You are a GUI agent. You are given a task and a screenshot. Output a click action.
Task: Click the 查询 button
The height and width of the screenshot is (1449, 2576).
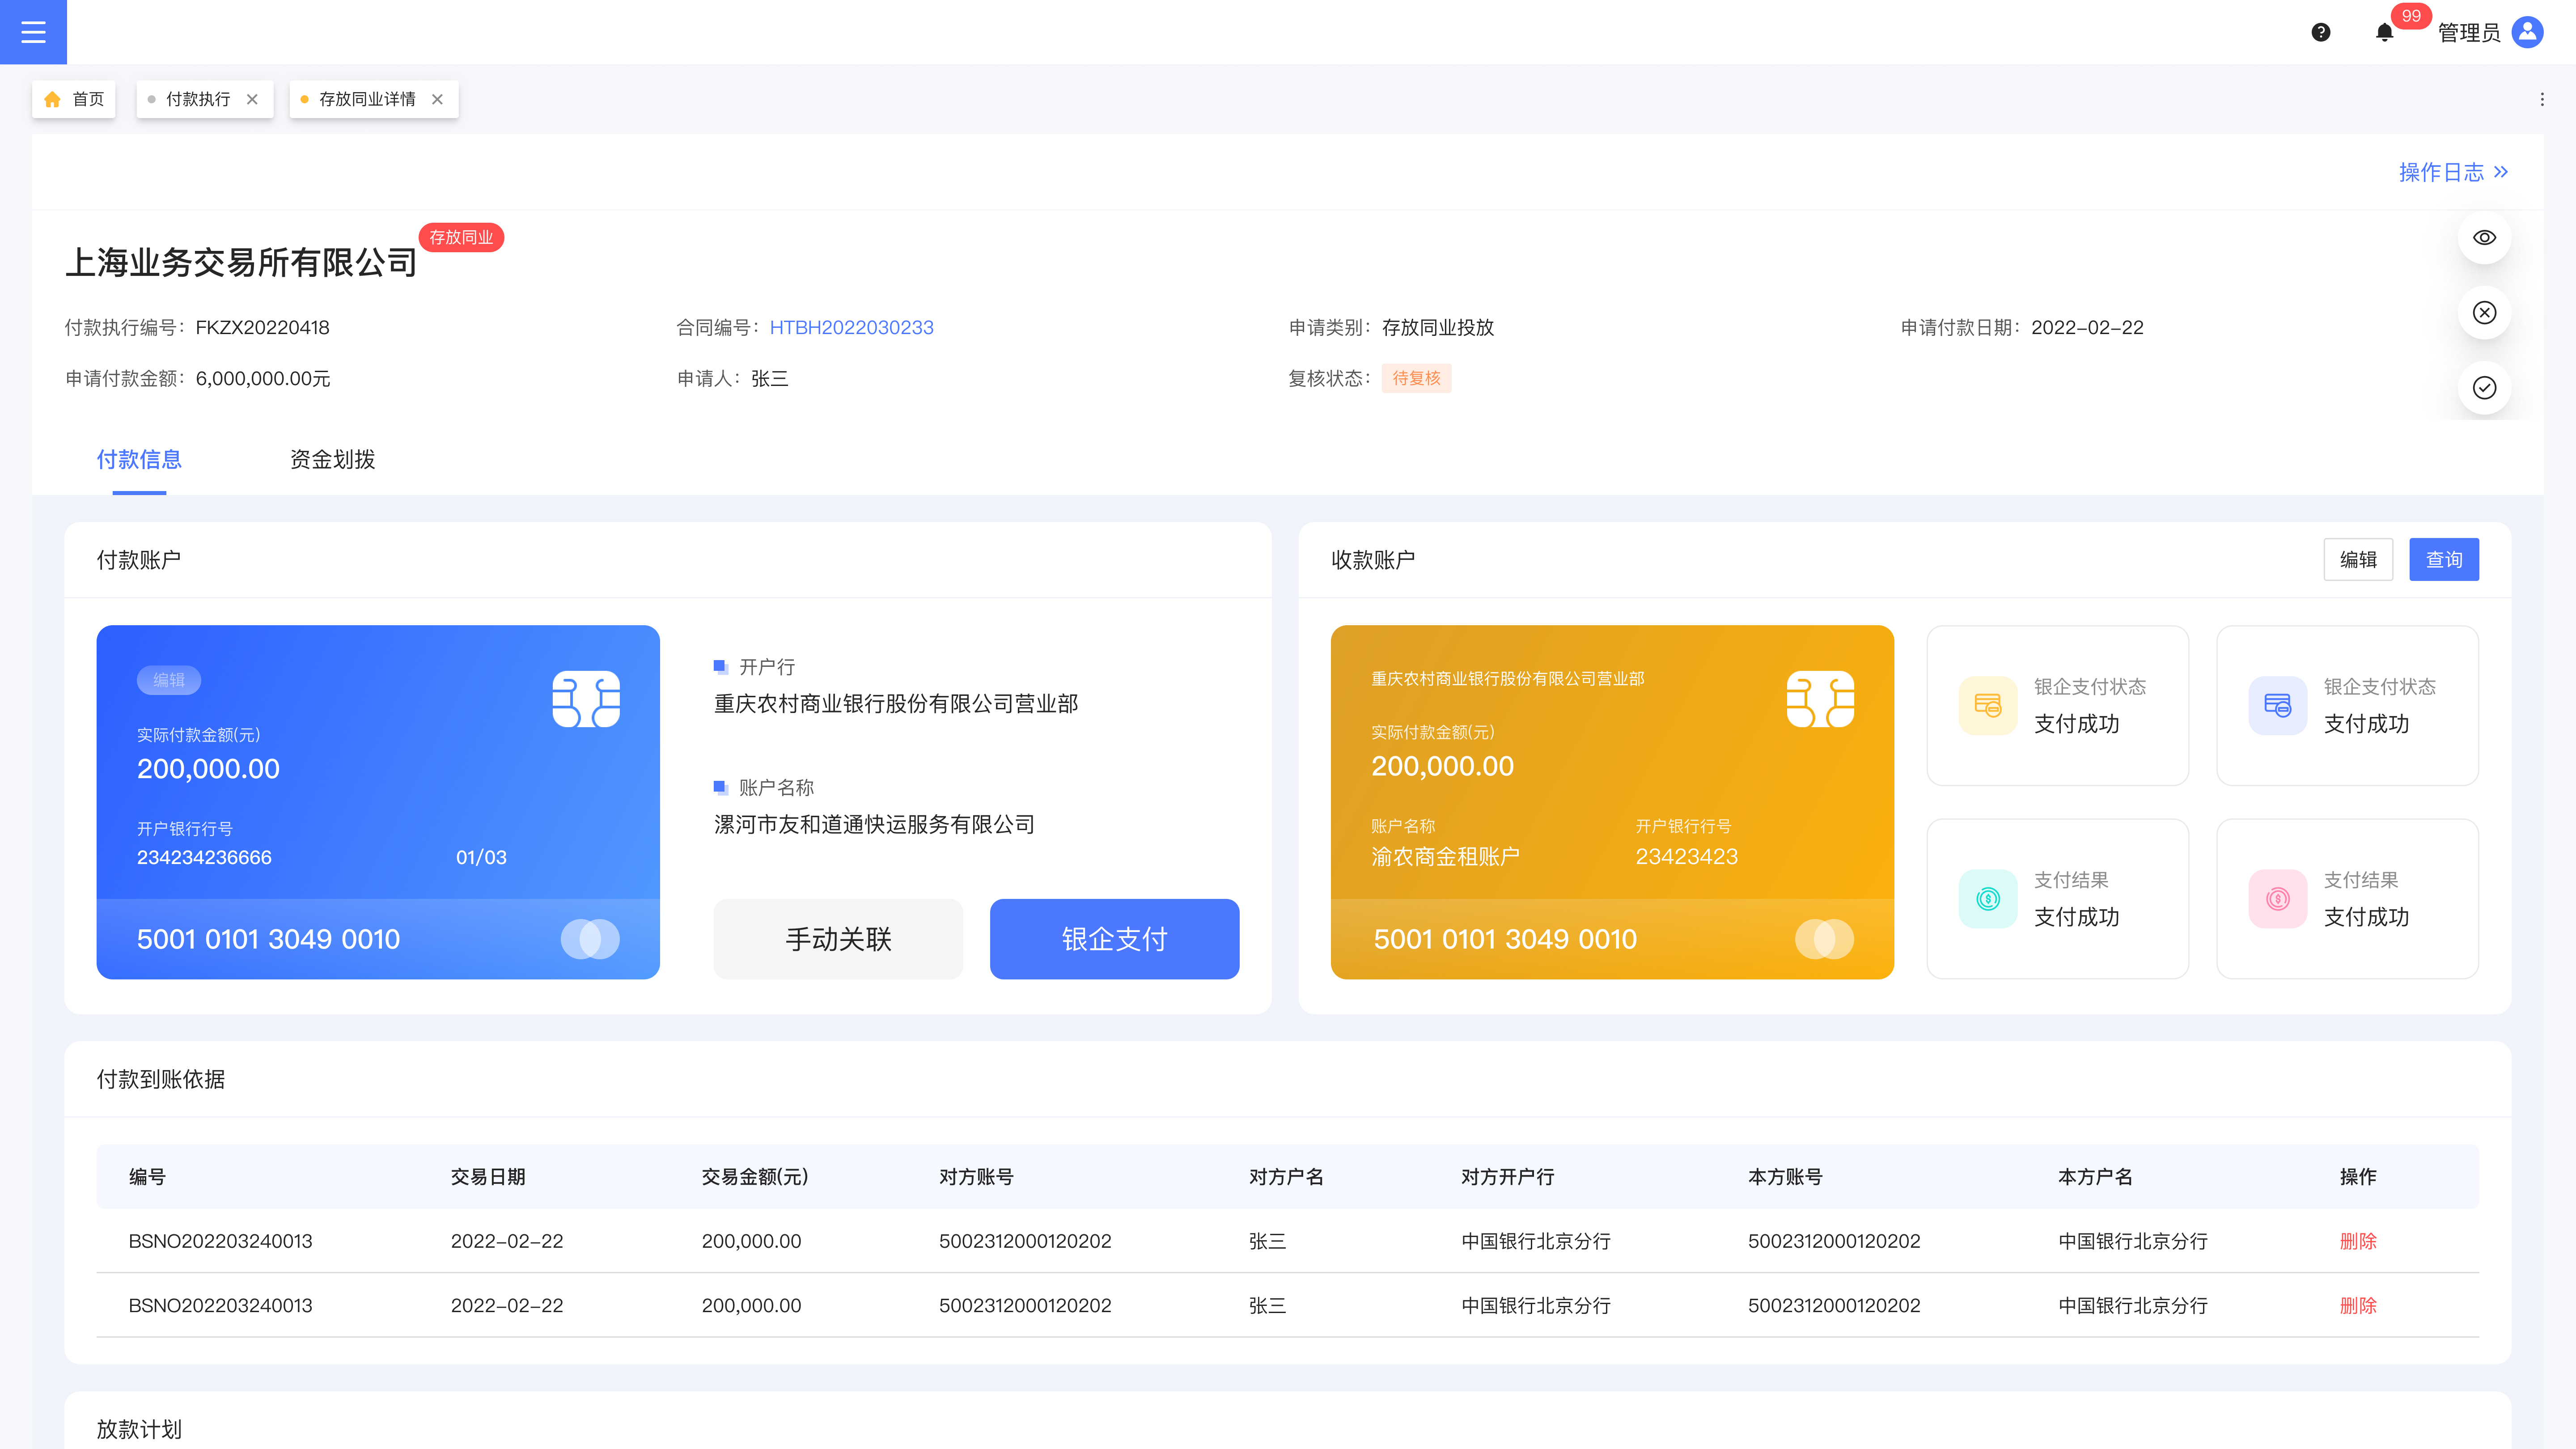click(x=2444, y=560)
